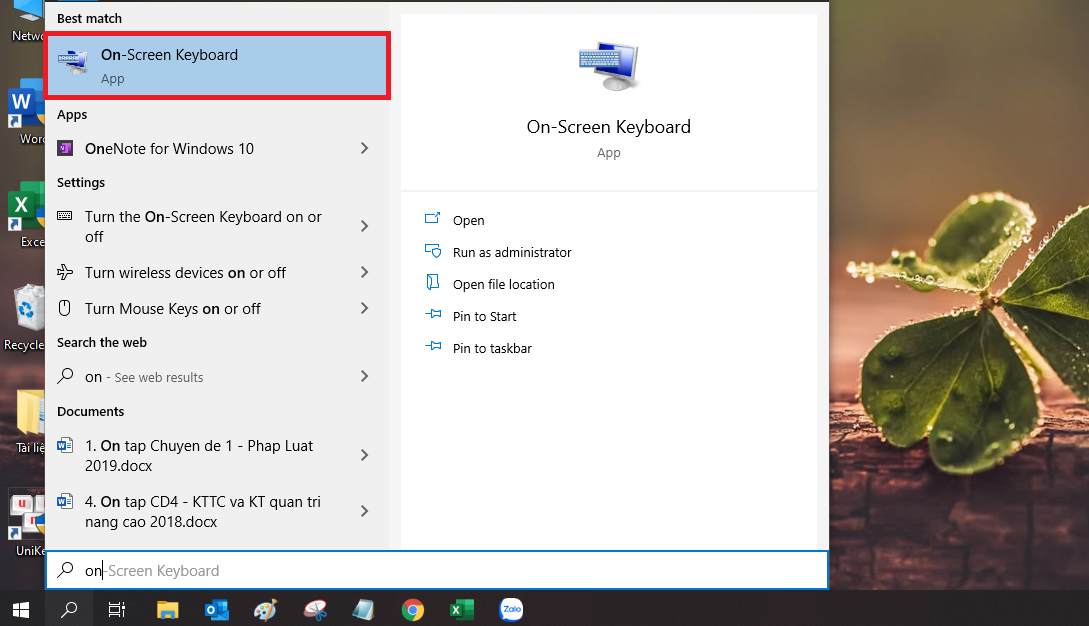Open Notepad from the taskbar
This screenshot has width=1089, height=626.
(363, 609)
